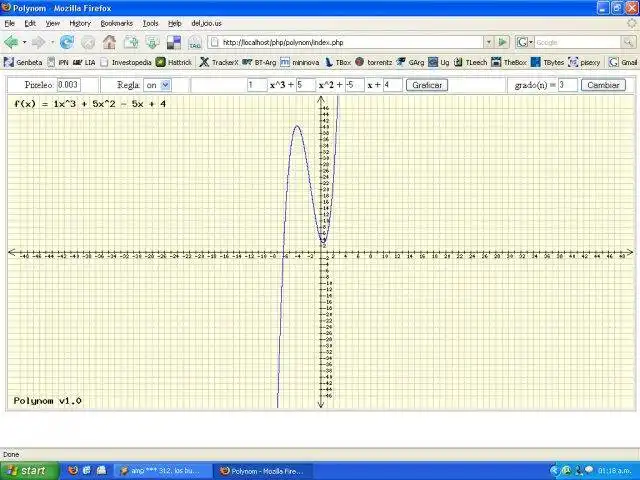Image resolution: width=640 pixels, height=480 pixels.
Task: Open the GArg bookmark
Action: point(411,62)
